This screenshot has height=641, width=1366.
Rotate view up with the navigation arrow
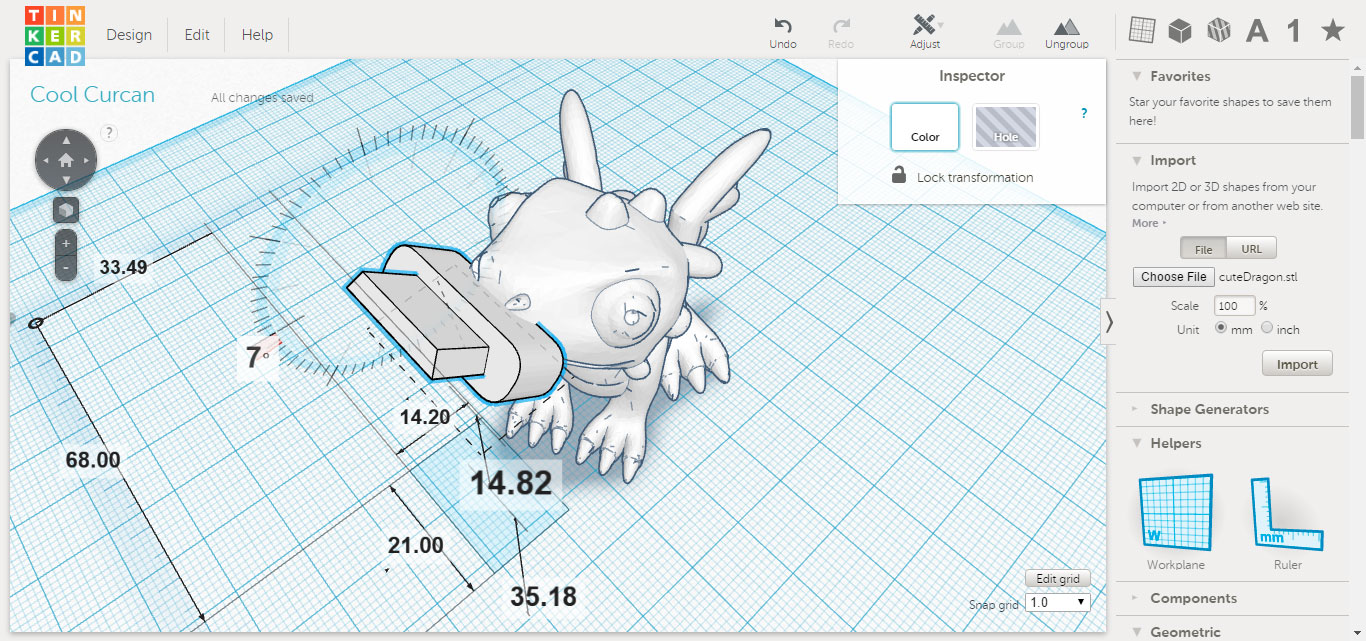66,139
